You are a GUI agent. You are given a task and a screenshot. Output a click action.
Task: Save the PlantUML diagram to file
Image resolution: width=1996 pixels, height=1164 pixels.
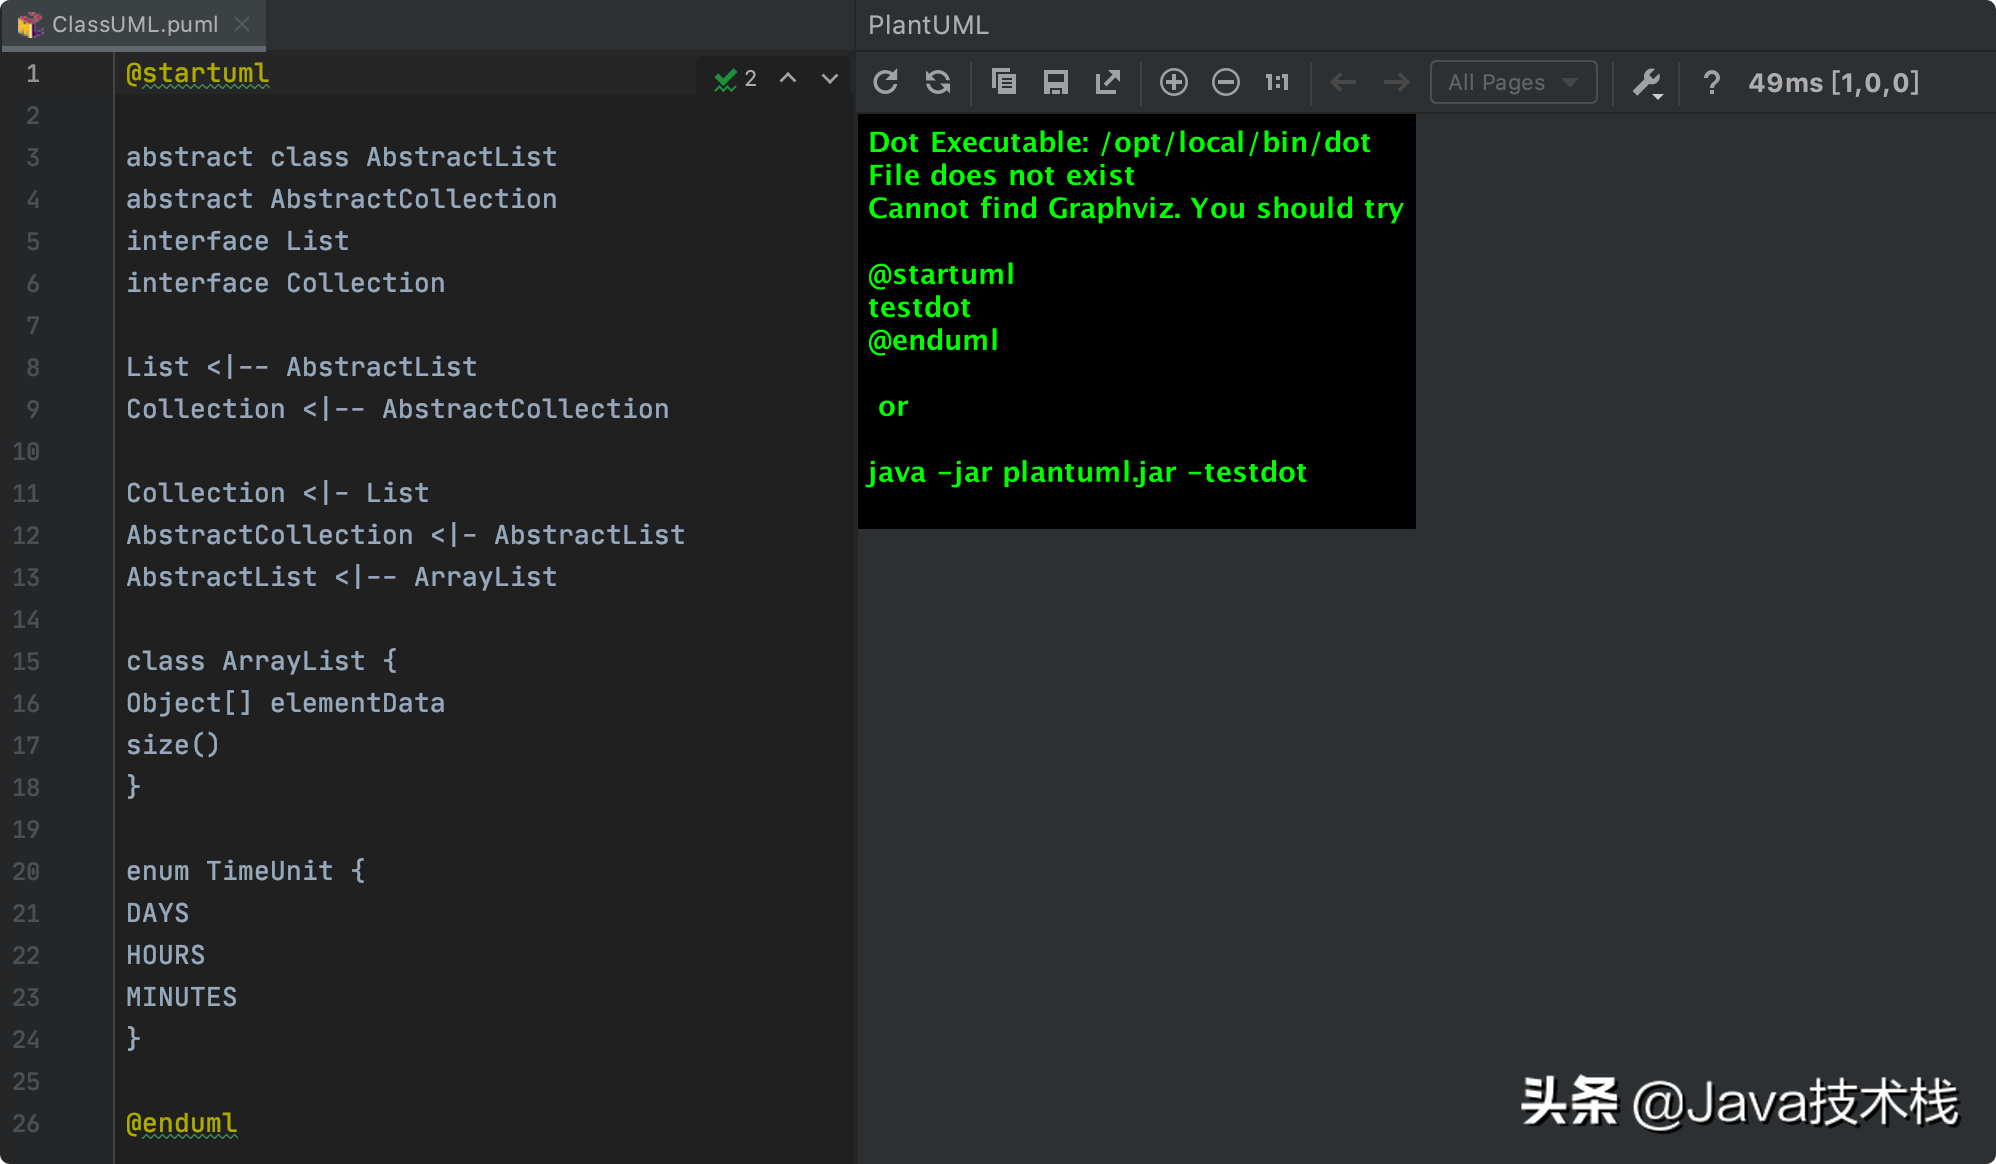pyautogui.click(x=1055, y=82)
